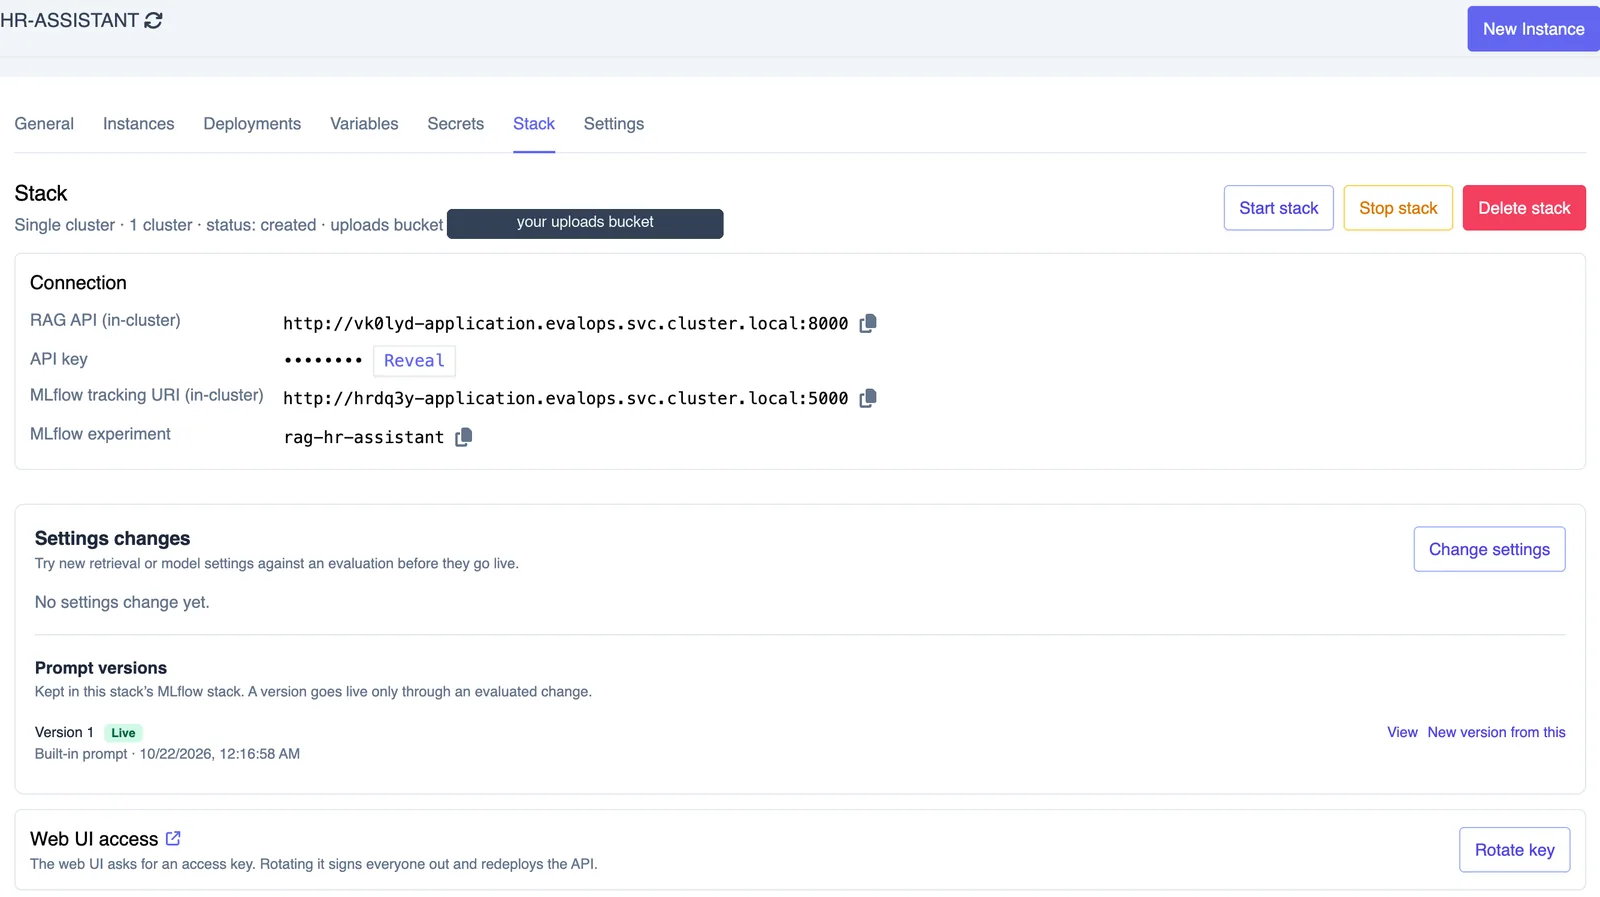The image size is (1600, 897).
Task: Open the General tab
Action: 44,124
